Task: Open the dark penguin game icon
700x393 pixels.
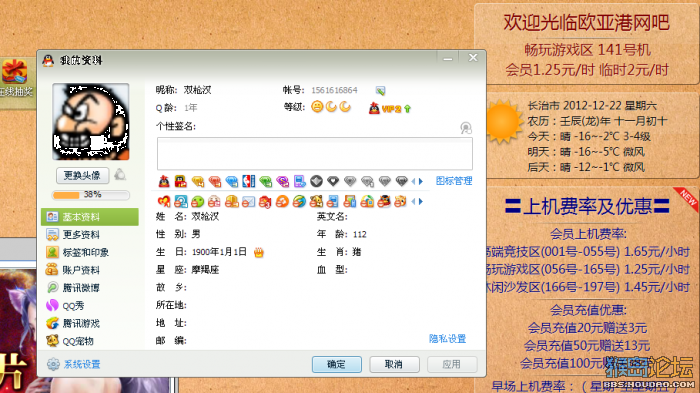Action: (384, 201)
